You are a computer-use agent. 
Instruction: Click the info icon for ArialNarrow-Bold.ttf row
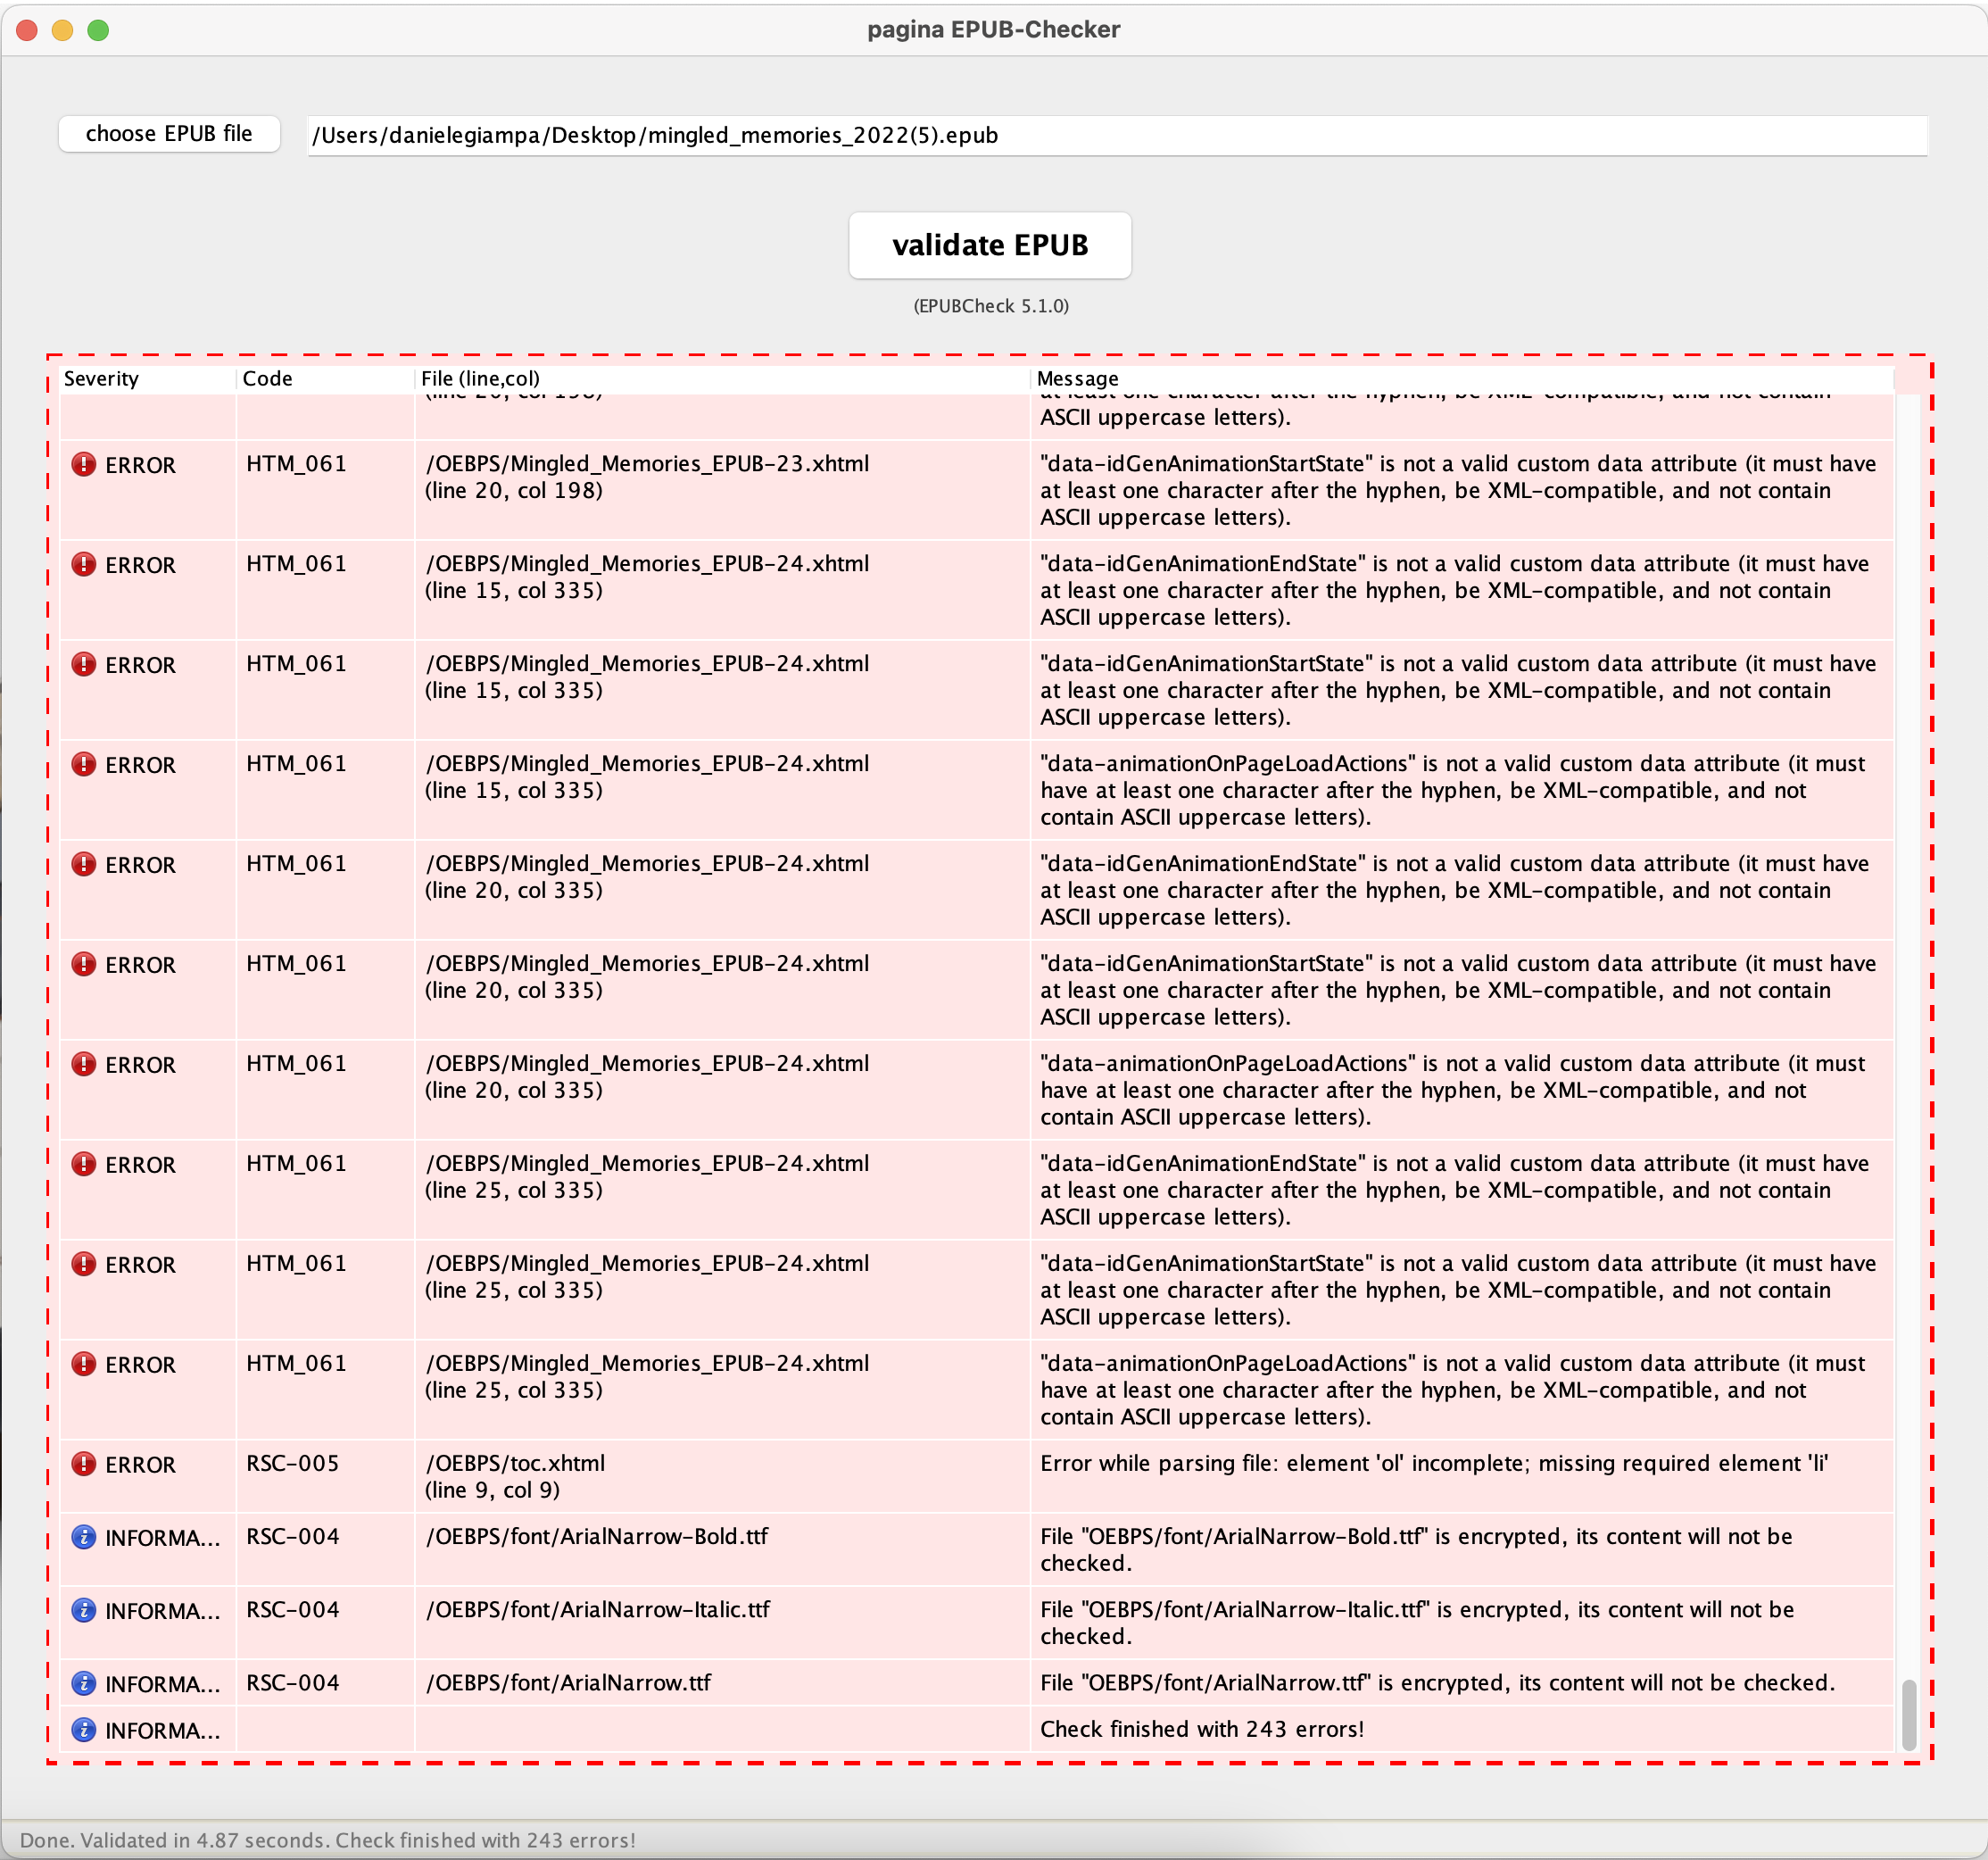[x=84, y=1537]
